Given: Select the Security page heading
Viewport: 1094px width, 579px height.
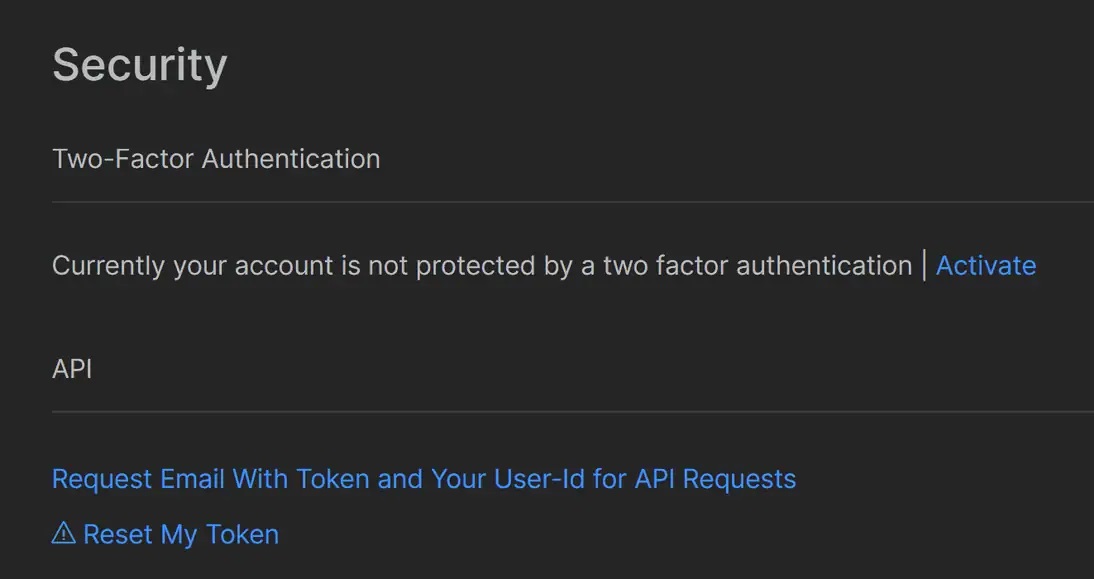Looking at the screenshot, I should tap(140, 65).
